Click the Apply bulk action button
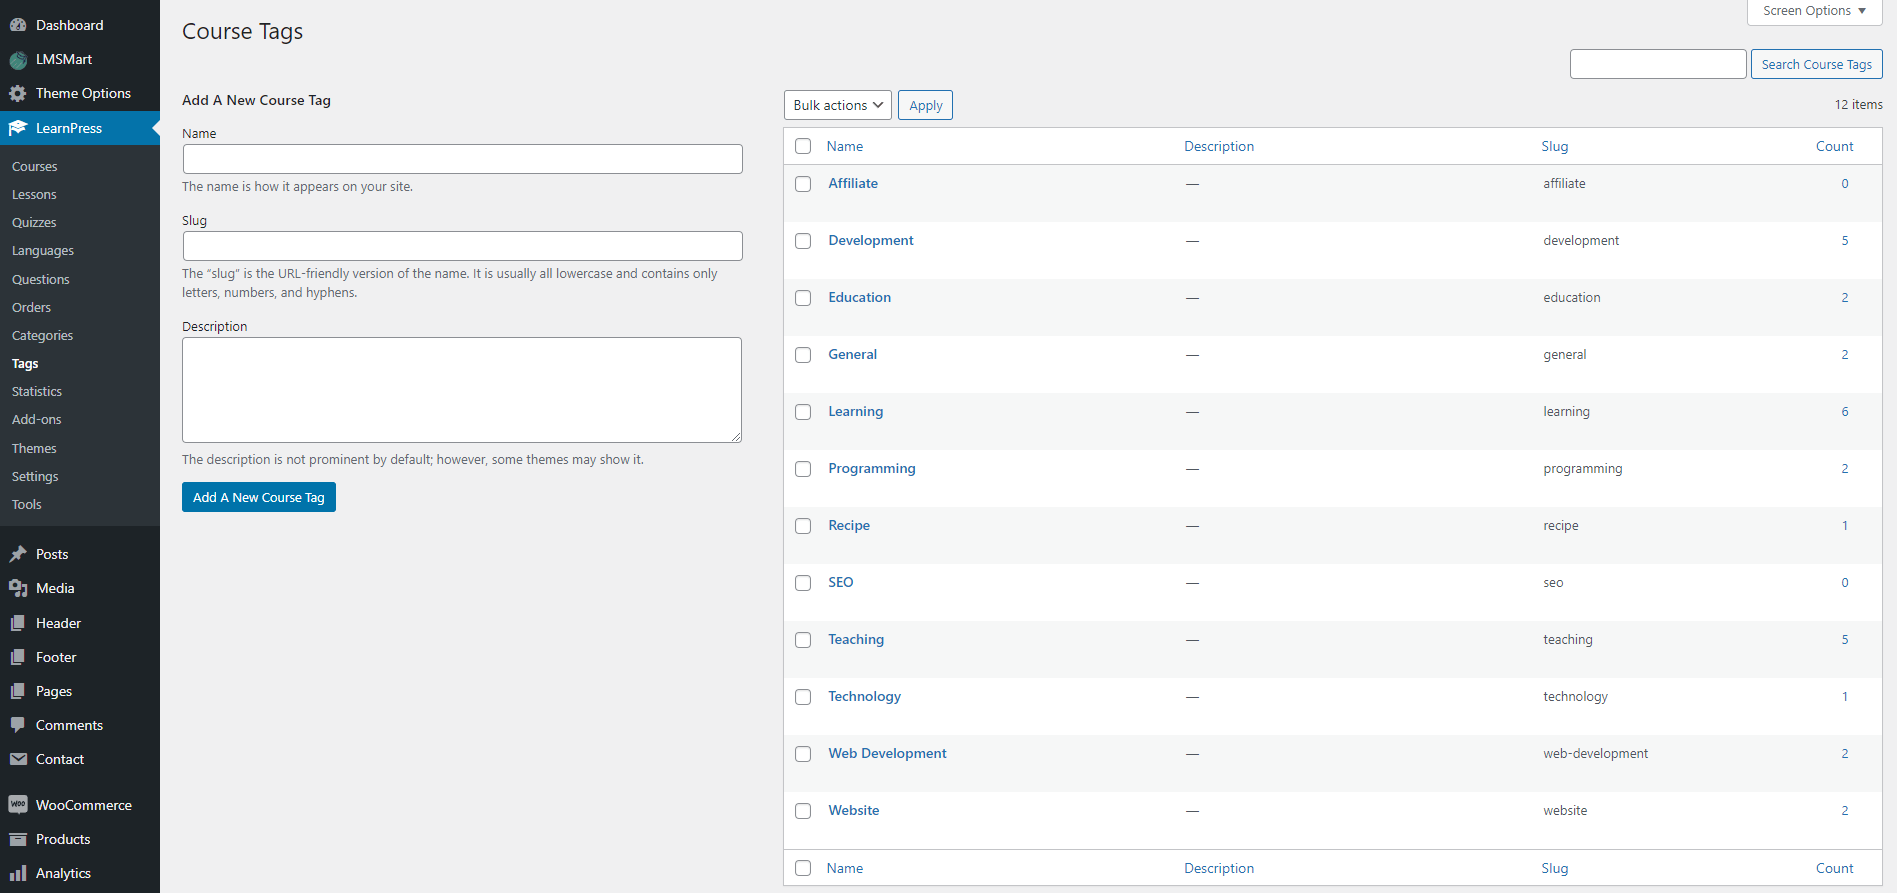1897x893 pixels. click(925, 105)
